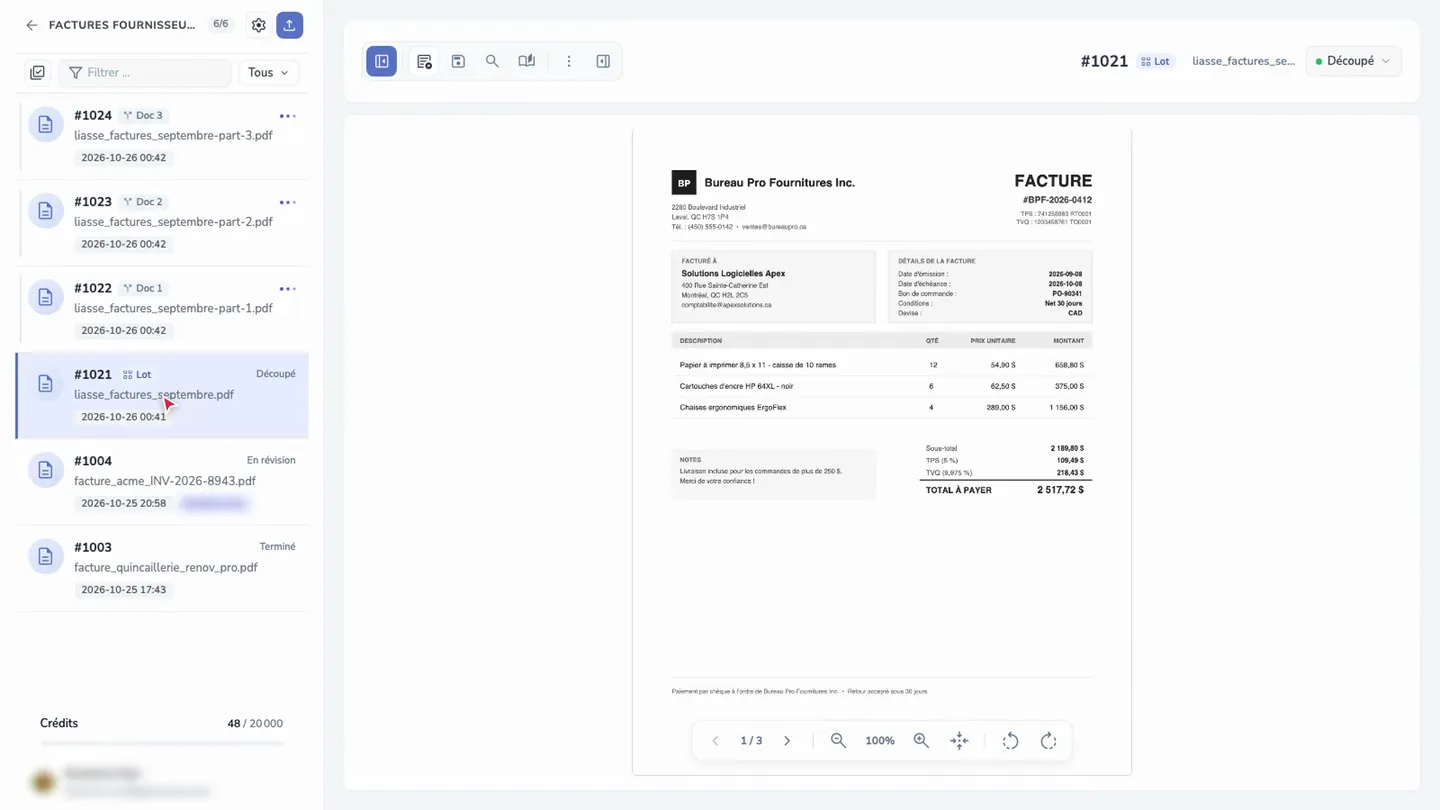Go to previous page of PDF
This screenshot has width=1440, height=810.
(x=715, y=741)
